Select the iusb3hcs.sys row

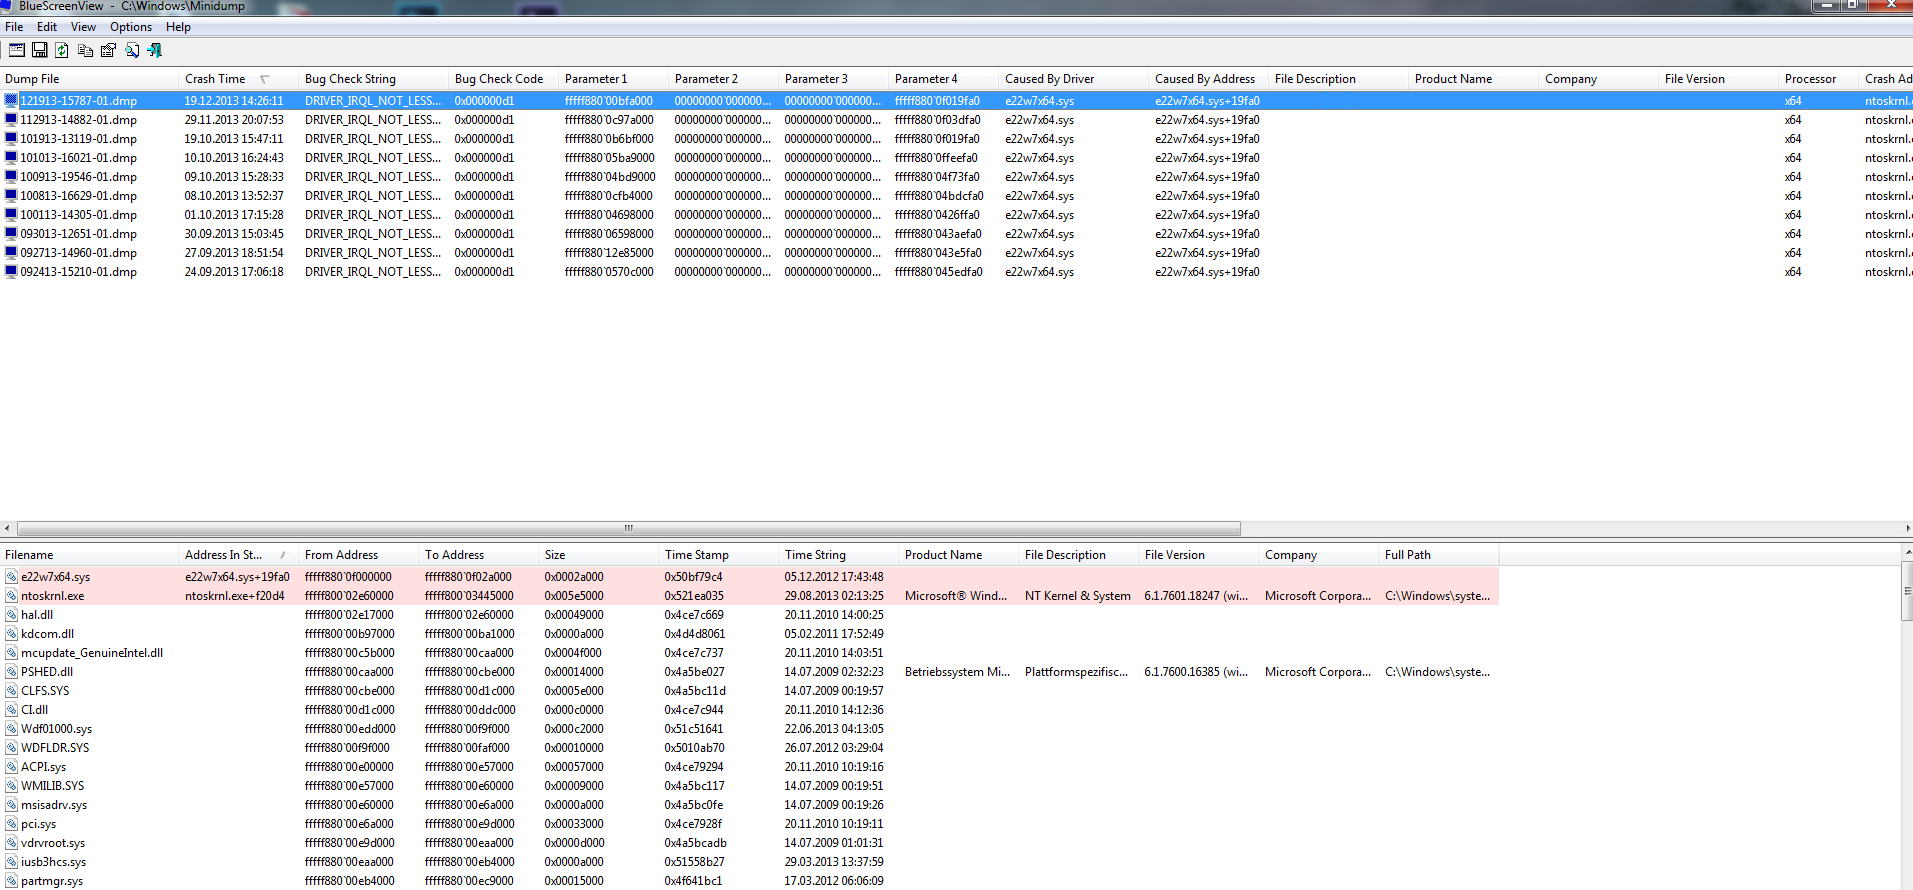(750, 862)
